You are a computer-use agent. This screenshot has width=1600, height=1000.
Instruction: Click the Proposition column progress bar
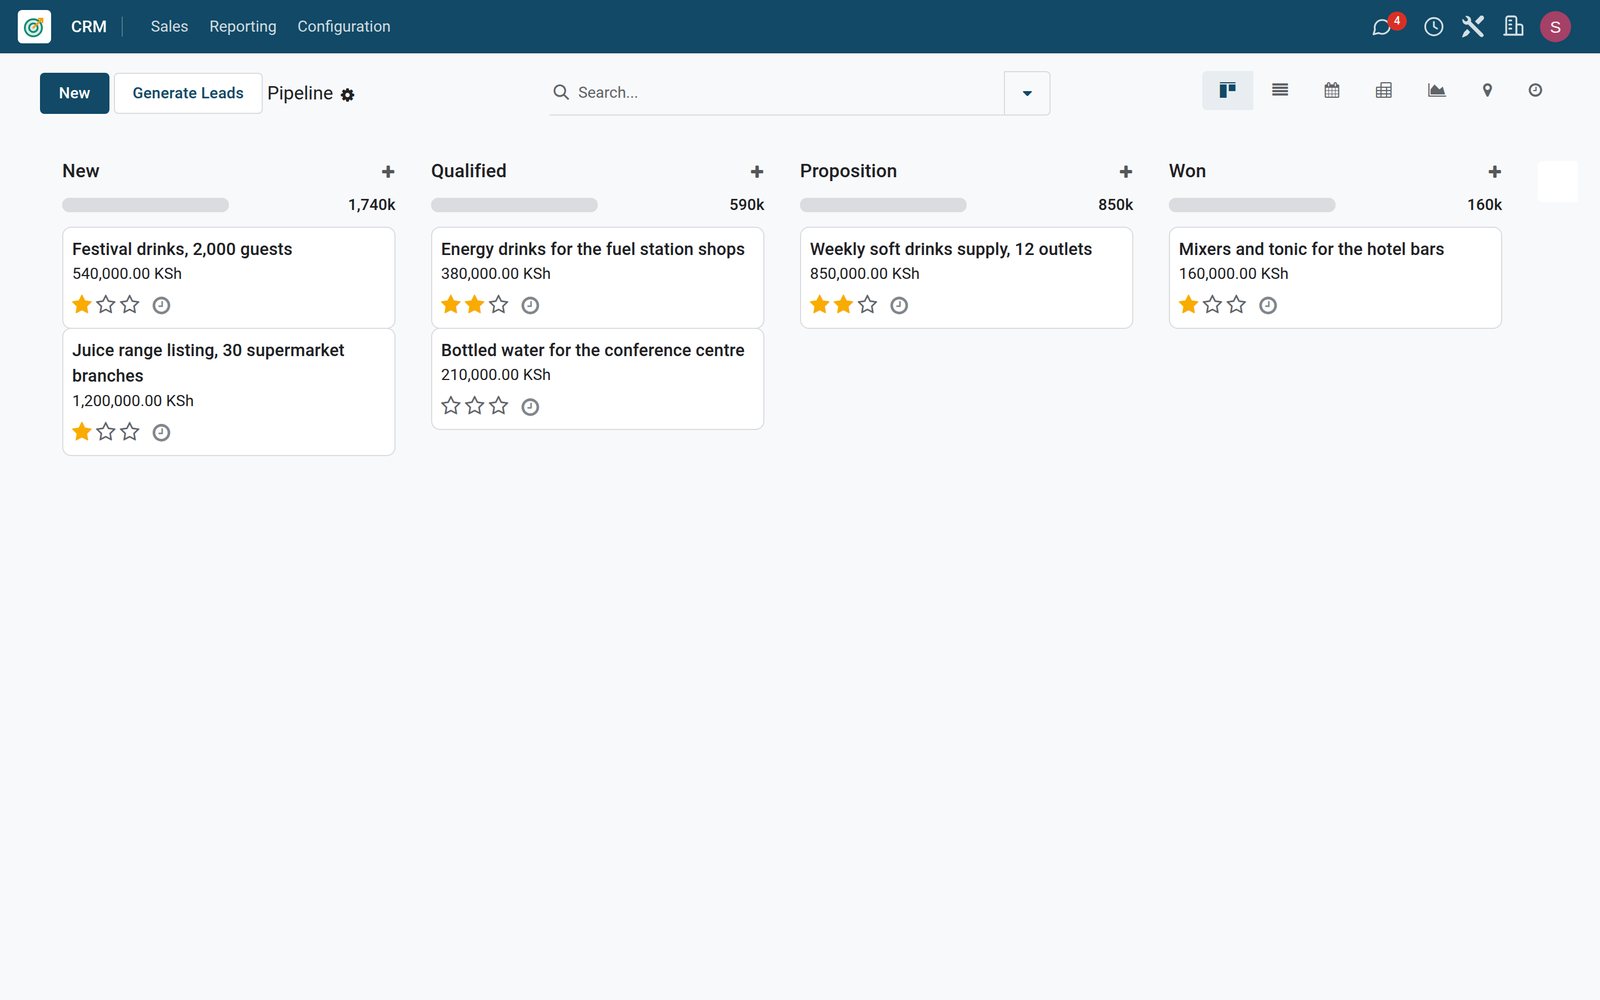coord(883,205)
